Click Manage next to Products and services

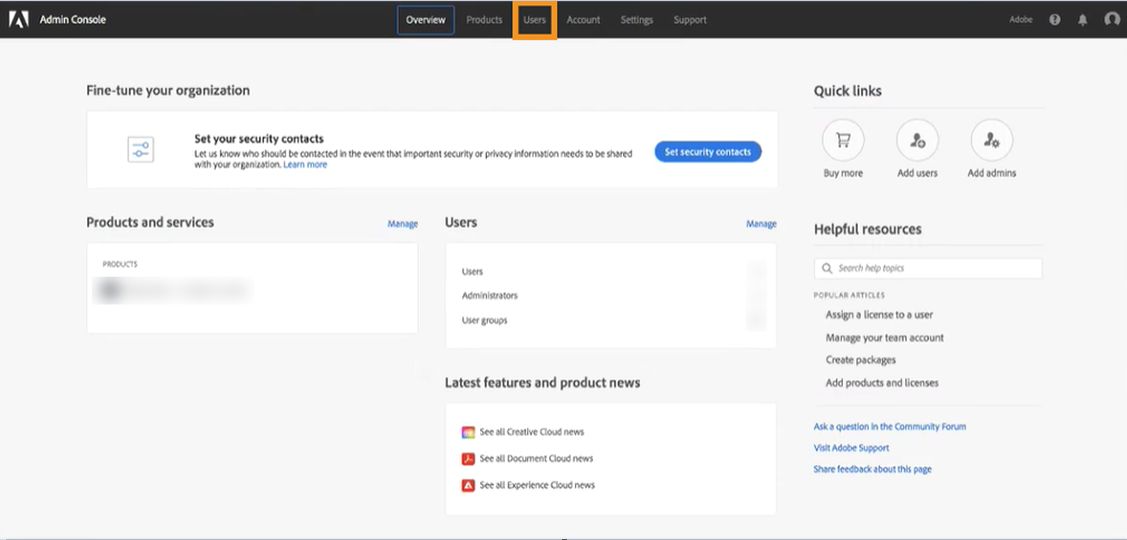pyautogui.click(x=402, y=224)
